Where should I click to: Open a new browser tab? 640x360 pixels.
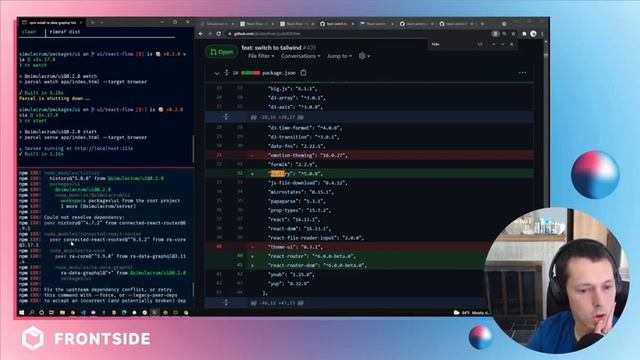tap(482, 24)
